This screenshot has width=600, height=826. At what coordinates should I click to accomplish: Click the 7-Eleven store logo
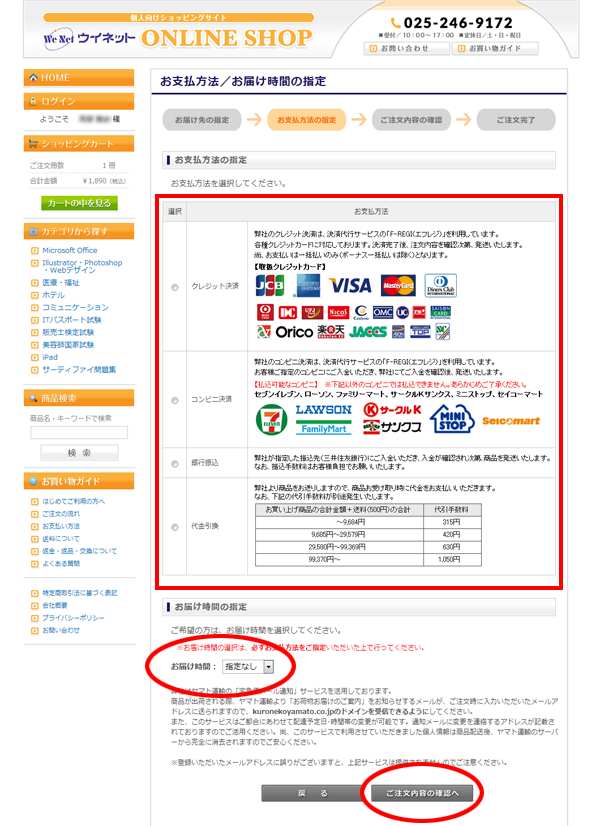tap(271, 420)
